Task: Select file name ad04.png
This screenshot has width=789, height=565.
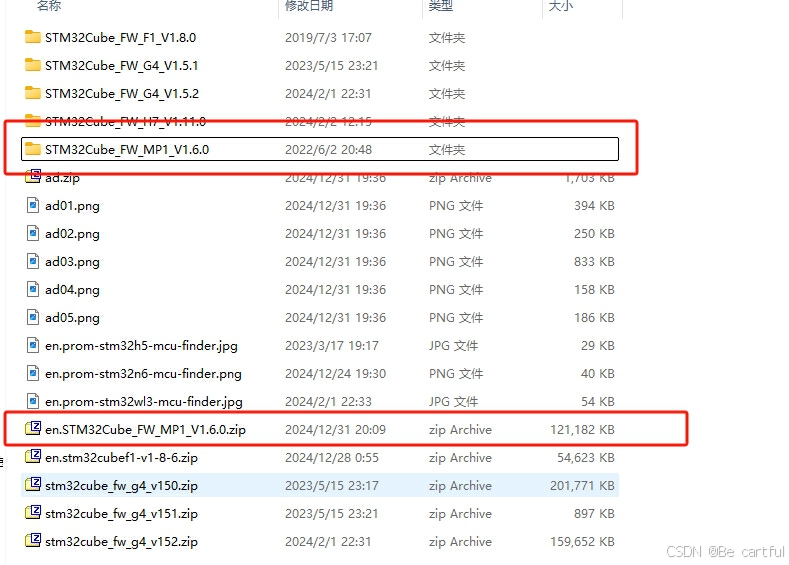Action: click(72, 290)
